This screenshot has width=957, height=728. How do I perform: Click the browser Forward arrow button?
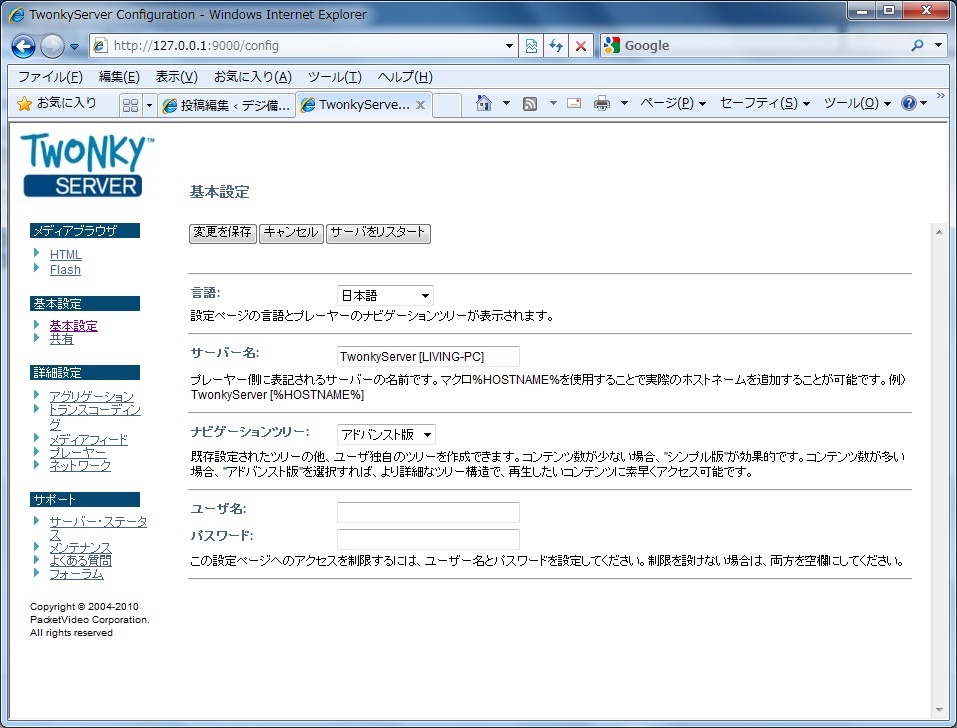pyautogui.click(x=52, y=46)
